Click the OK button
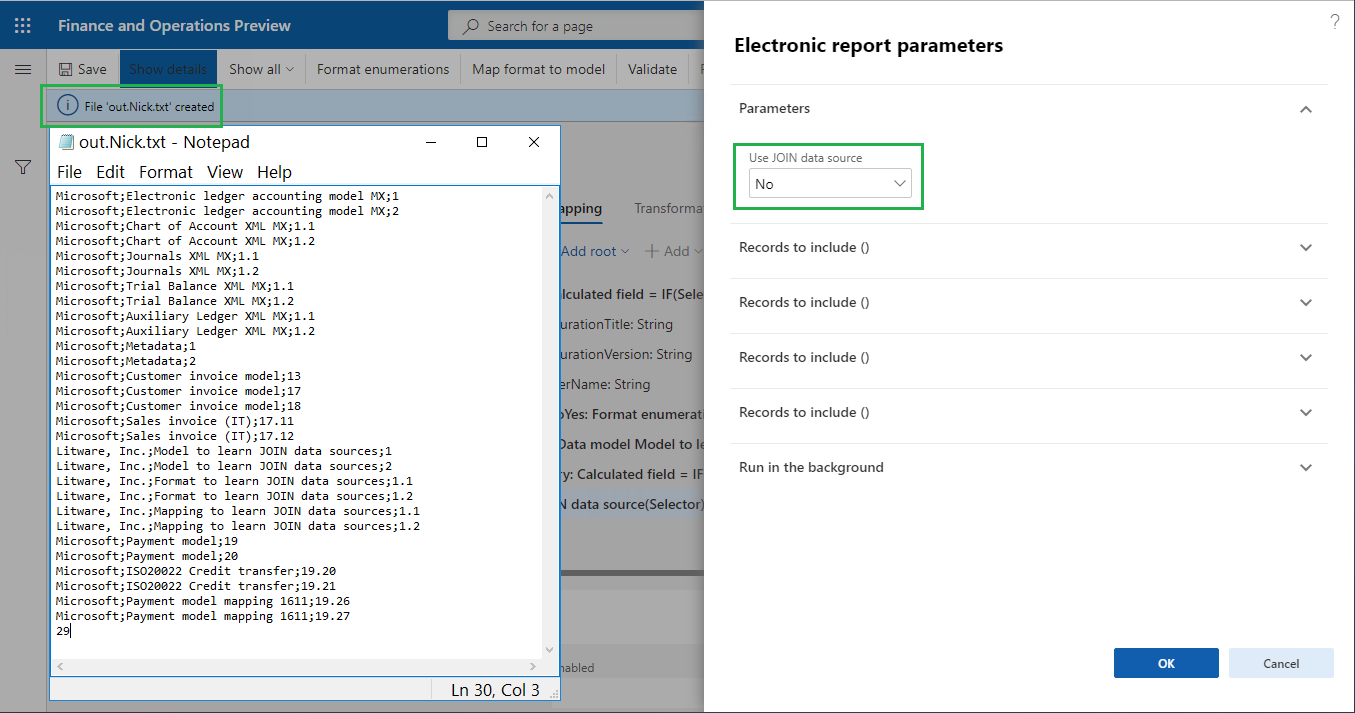The width and height of the screenshot is (1355, 713). 1166,663
